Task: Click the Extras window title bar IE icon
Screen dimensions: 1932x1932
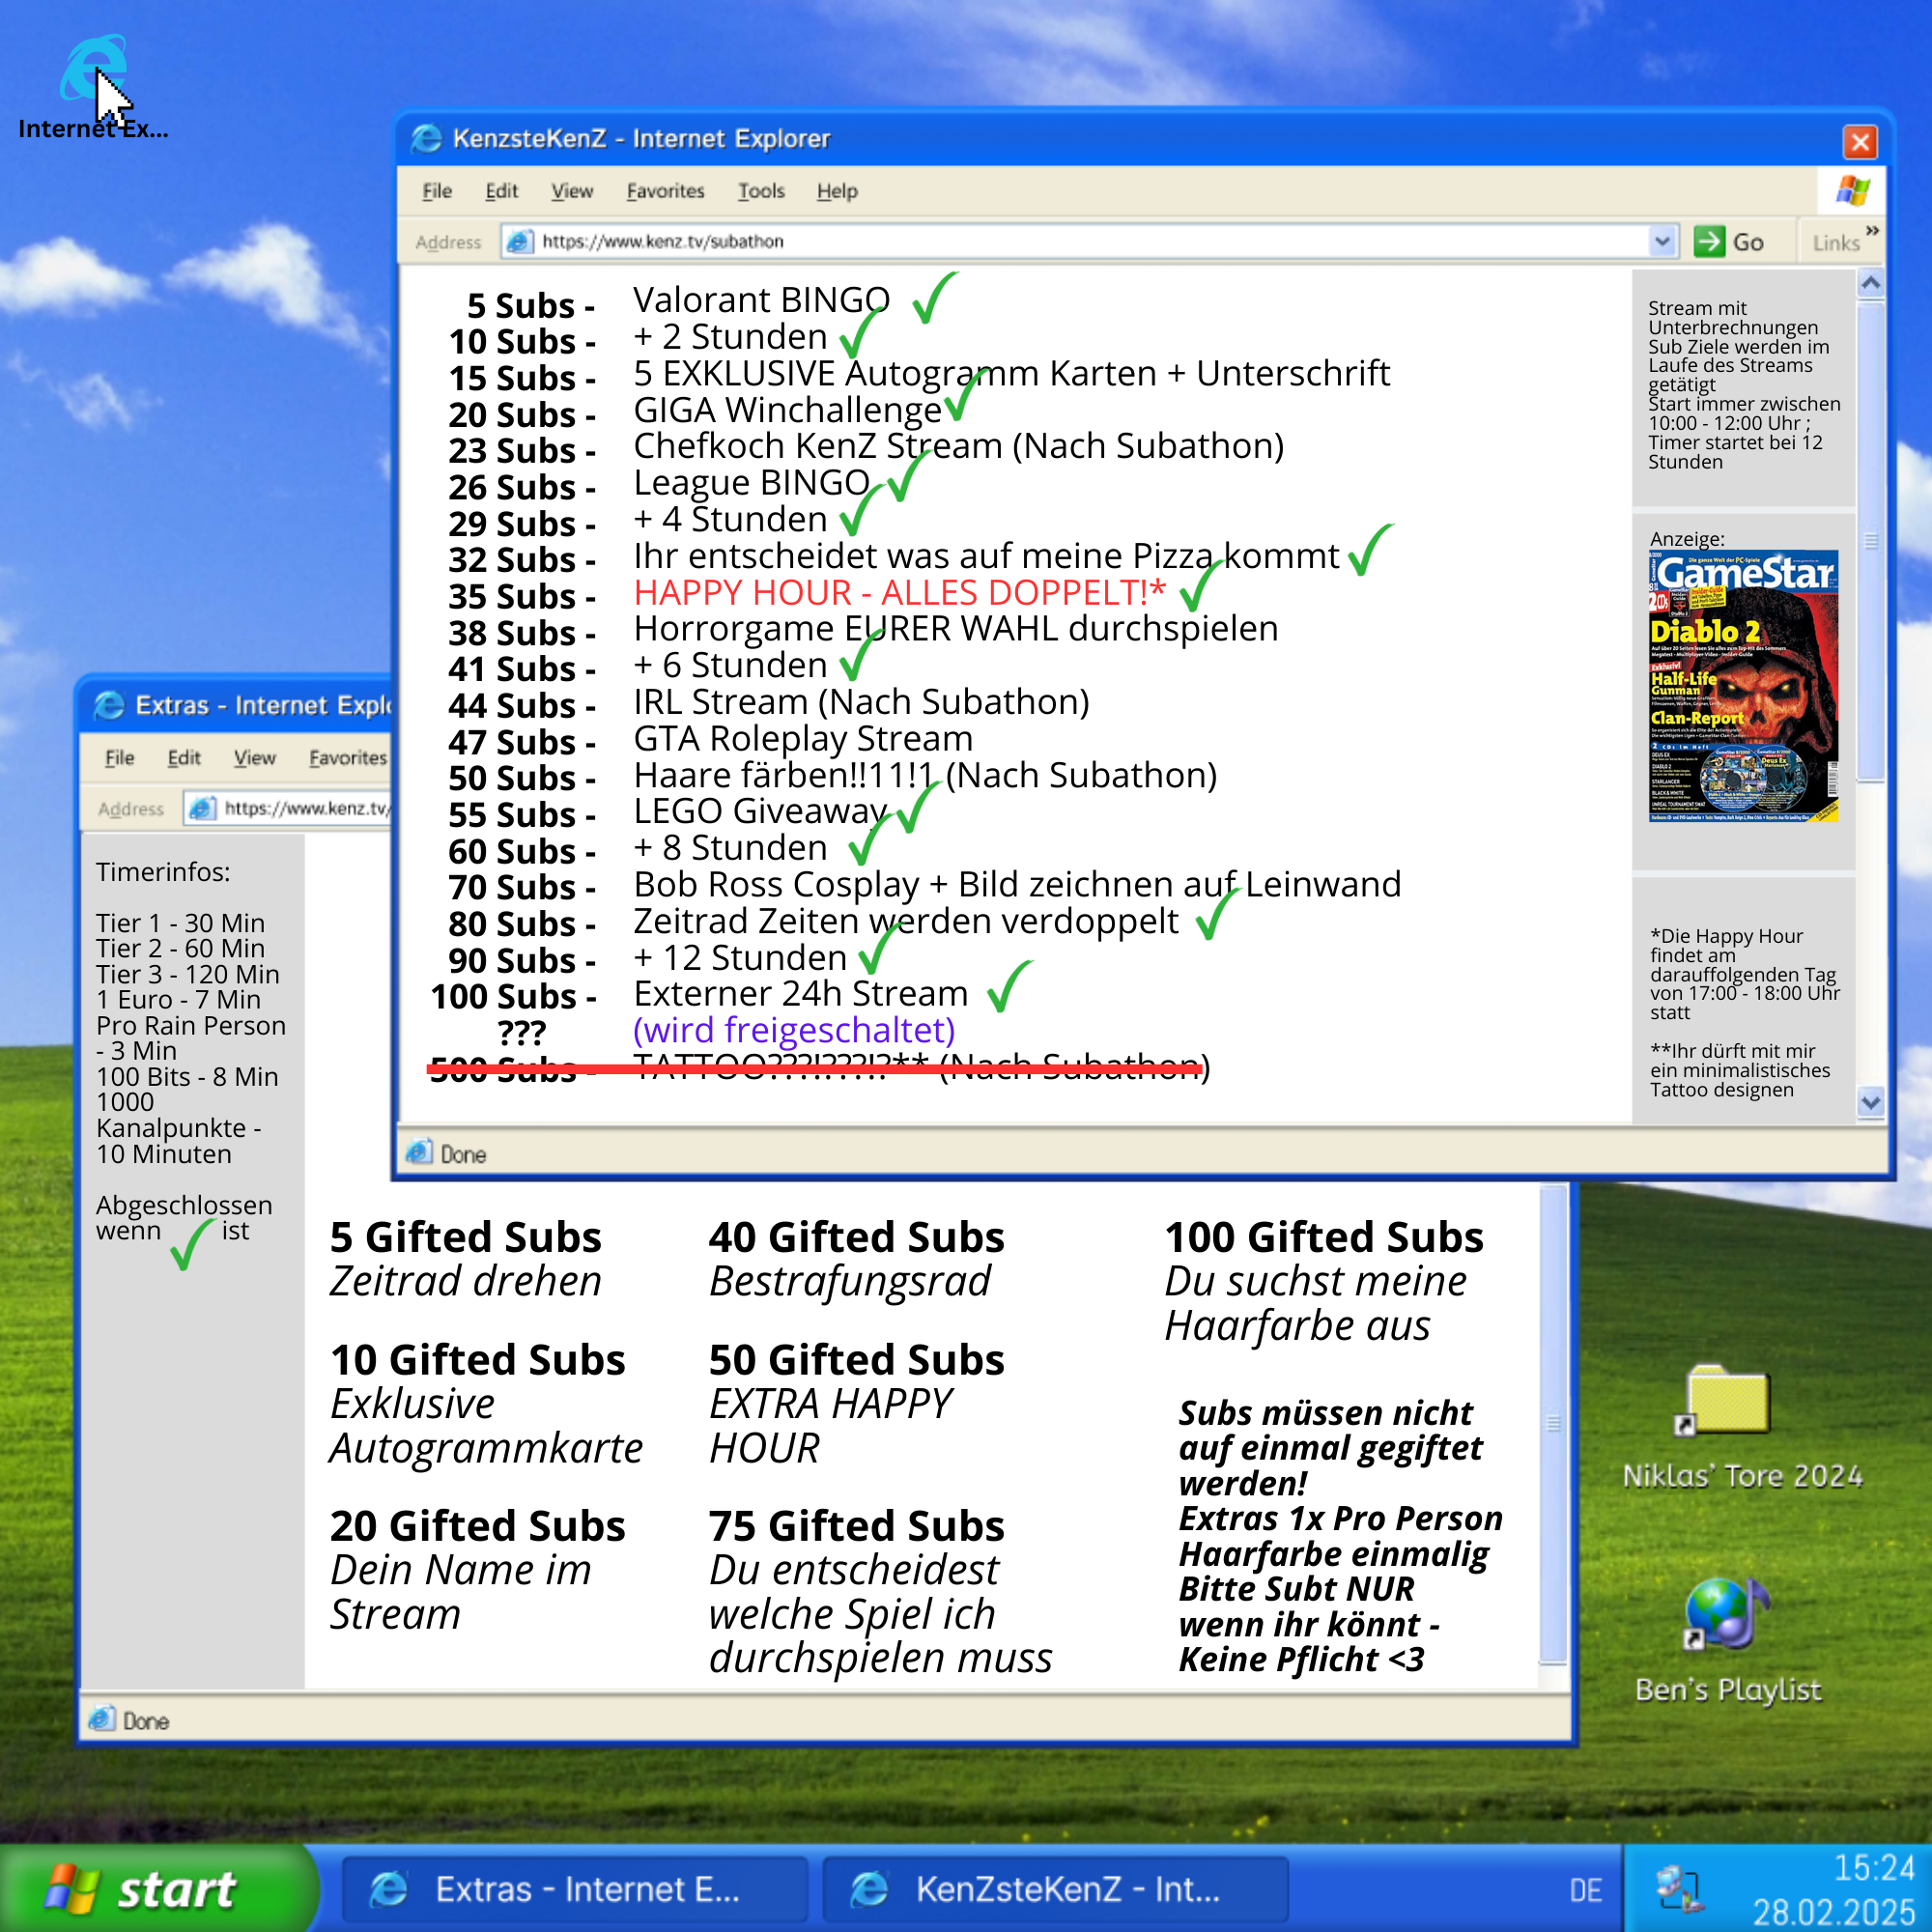Action: 108,705
